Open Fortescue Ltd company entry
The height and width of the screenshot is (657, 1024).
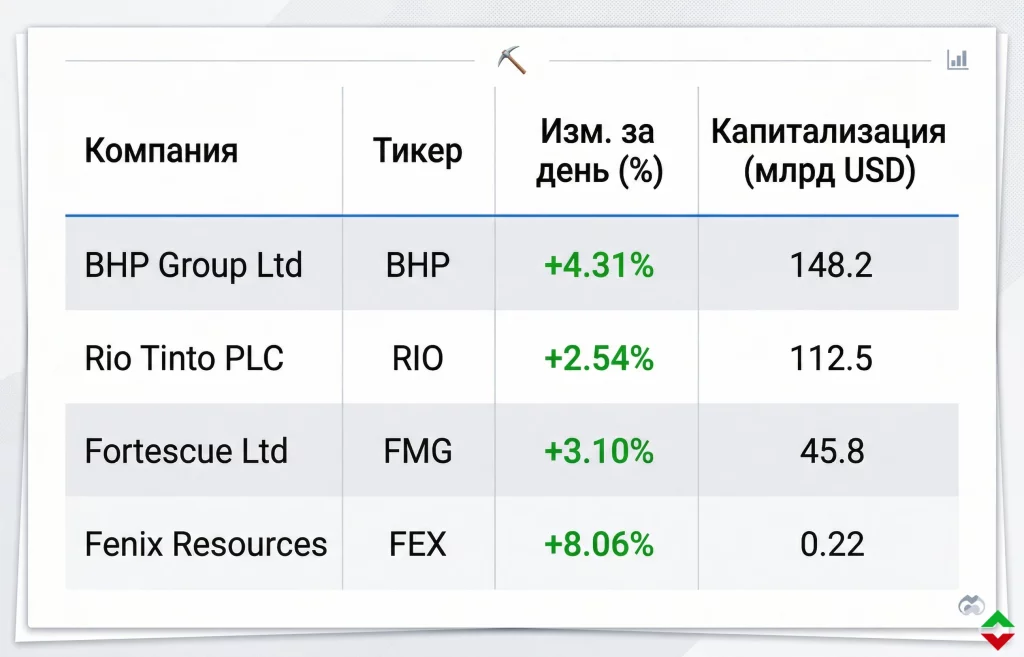186,451
